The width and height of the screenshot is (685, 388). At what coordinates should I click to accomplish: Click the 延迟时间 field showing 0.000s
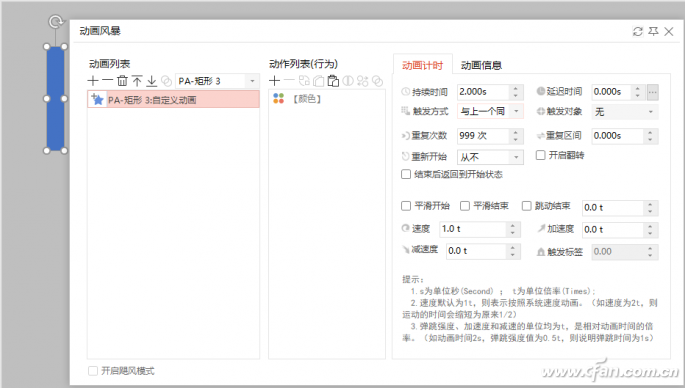click(611, 92)
